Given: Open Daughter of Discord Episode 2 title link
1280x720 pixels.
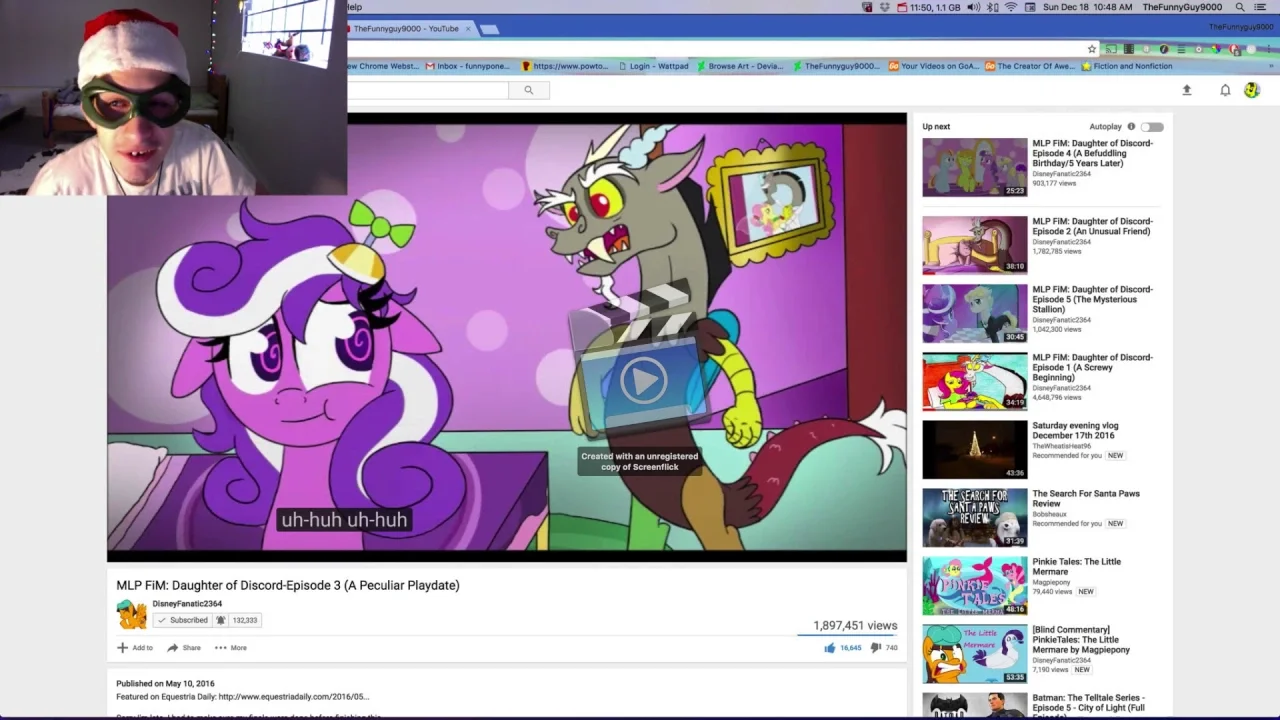Looking at the screenshot, I should 1092,226.
